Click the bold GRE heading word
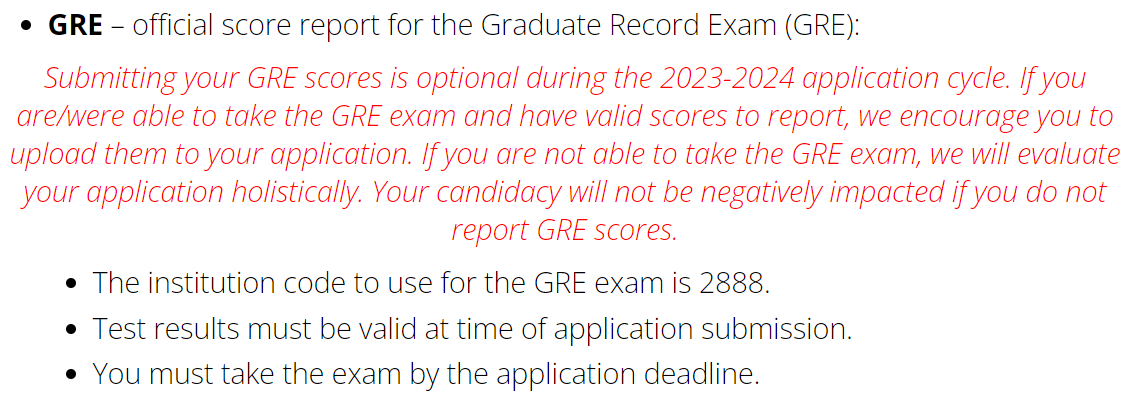Screen dimensions: 1131x403 tap(76, 27)
